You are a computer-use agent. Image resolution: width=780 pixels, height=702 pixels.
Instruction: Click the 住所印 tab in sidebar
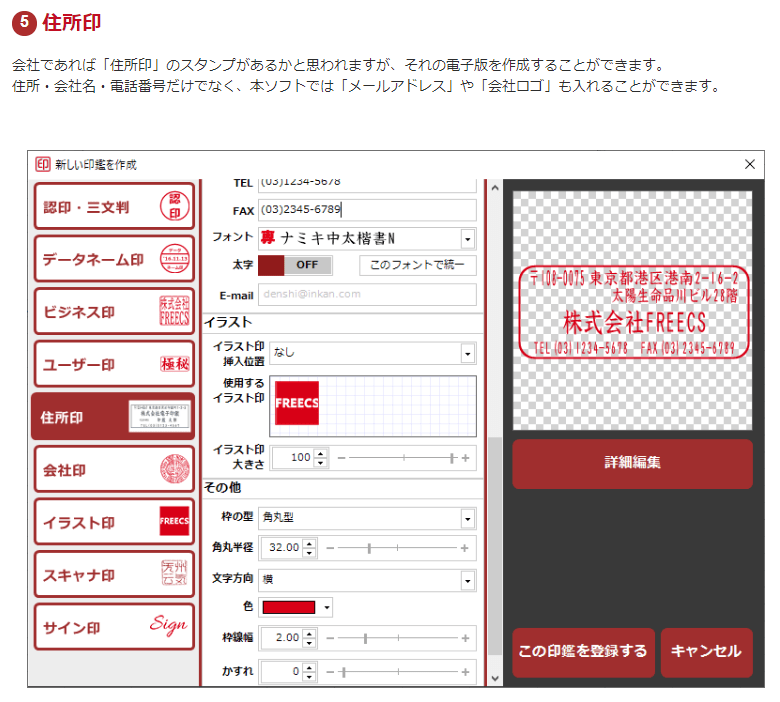pyautogui.click(x=113, y=417)
